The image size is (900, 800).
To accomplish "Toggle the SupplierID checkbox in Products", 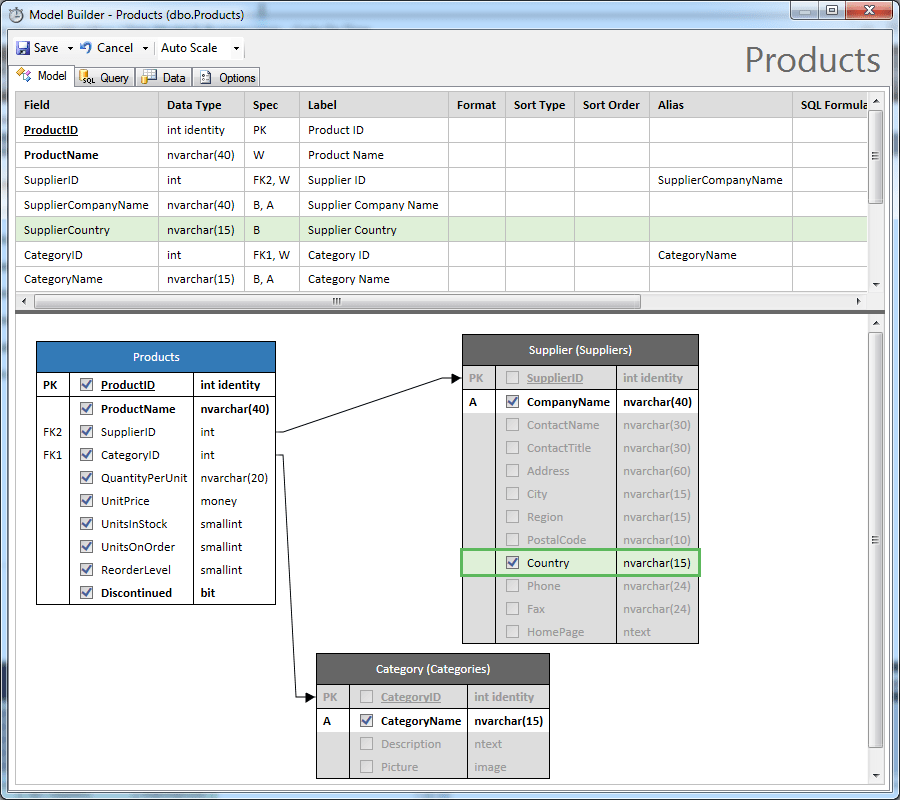I will 87,432.
